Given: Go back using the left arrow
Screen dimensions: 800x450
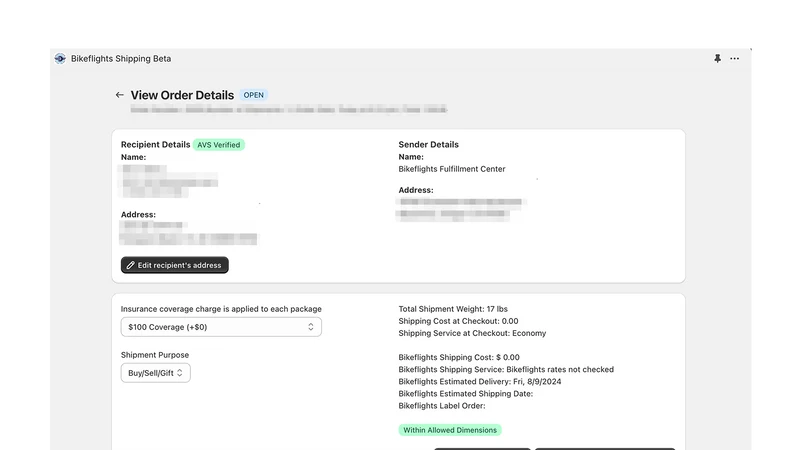Looking at the screenshot, I should point(119,95).
